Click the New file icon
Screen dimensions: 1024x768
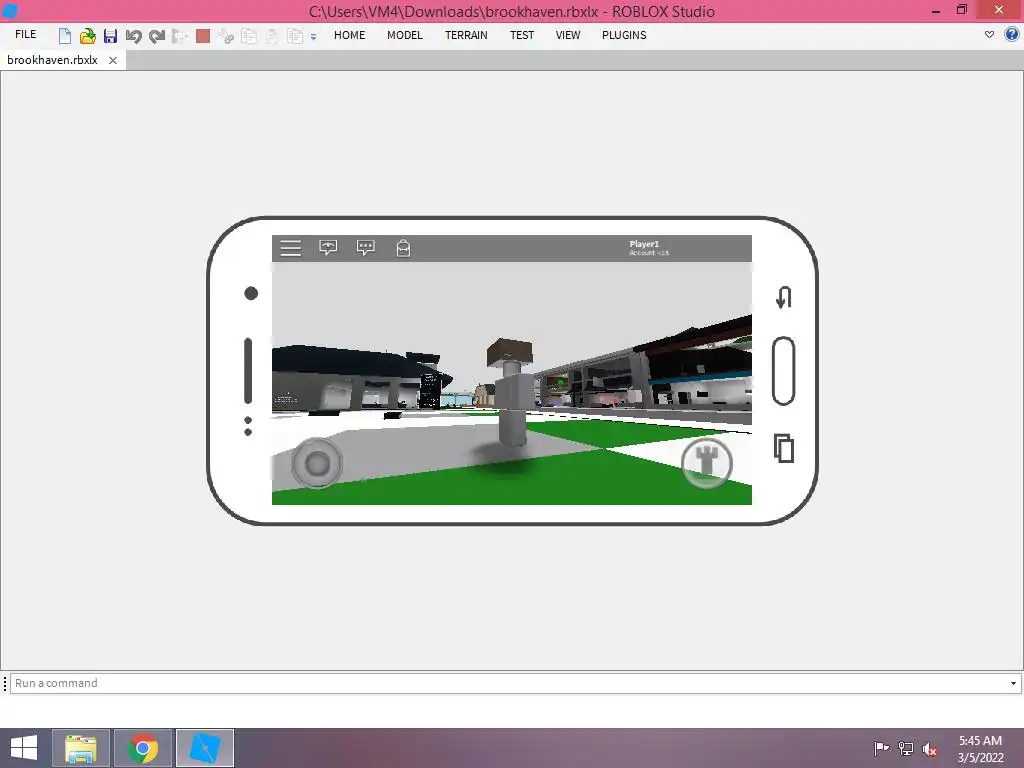pos(64,36)
